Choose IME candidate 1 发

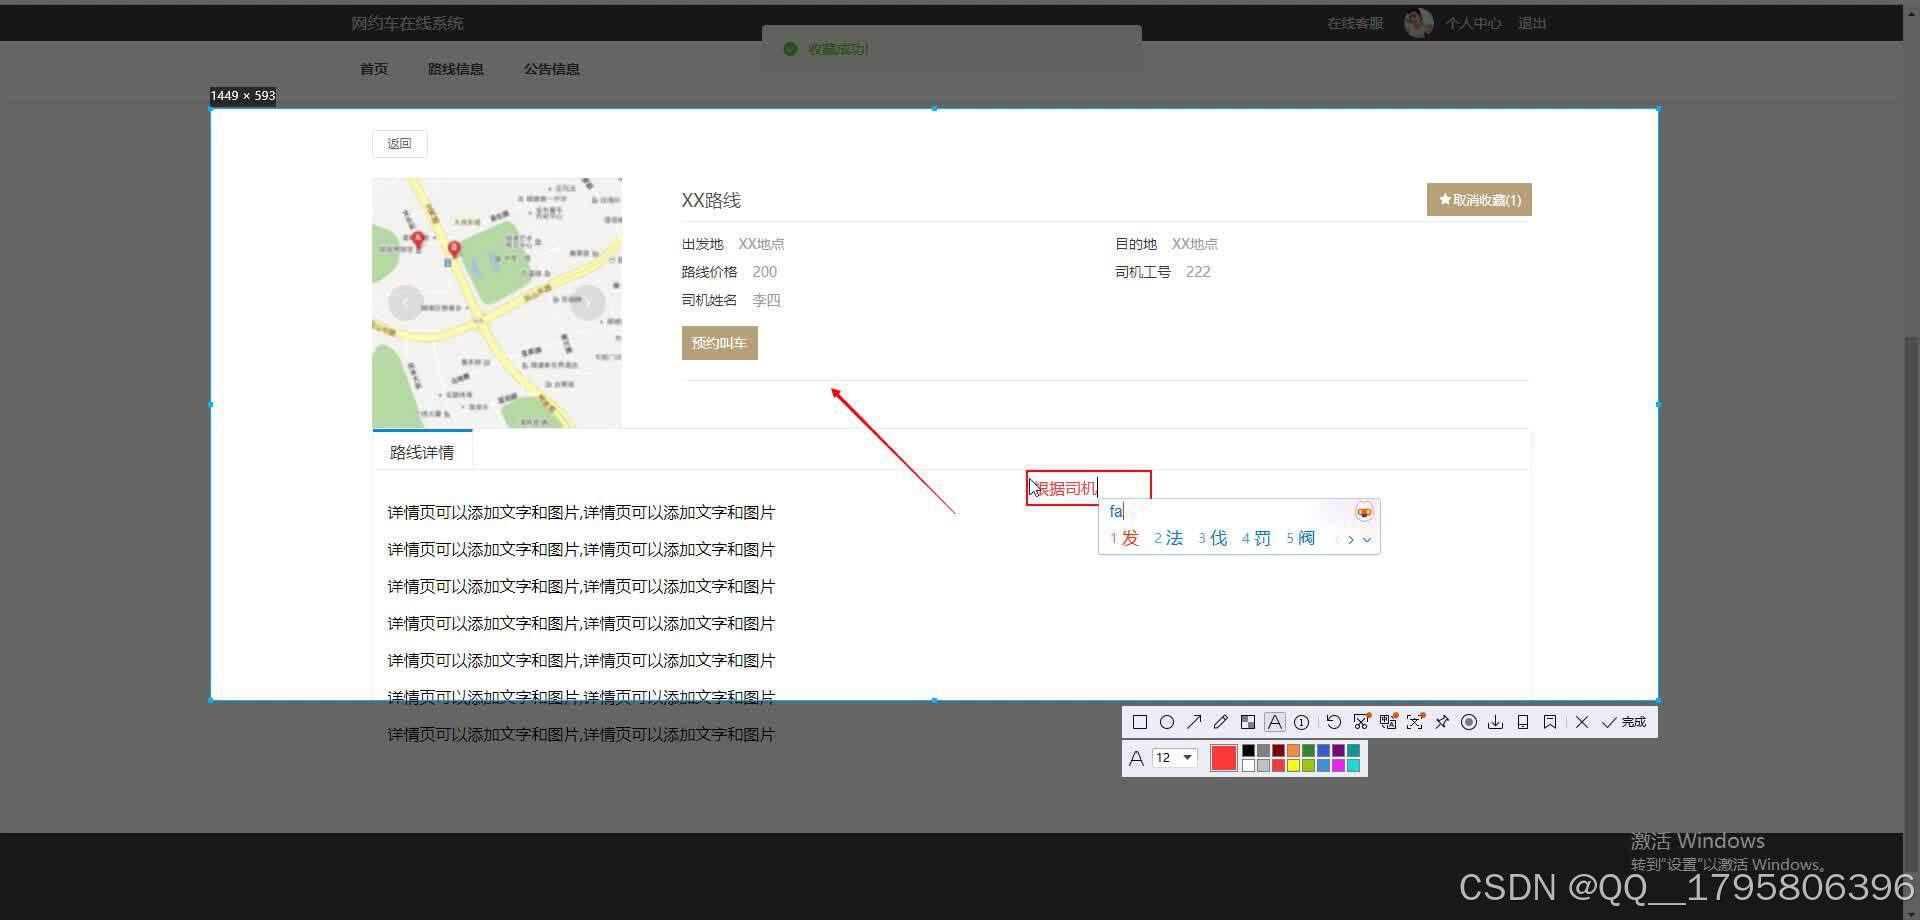pyautogui.click(x=1125, y=538)
